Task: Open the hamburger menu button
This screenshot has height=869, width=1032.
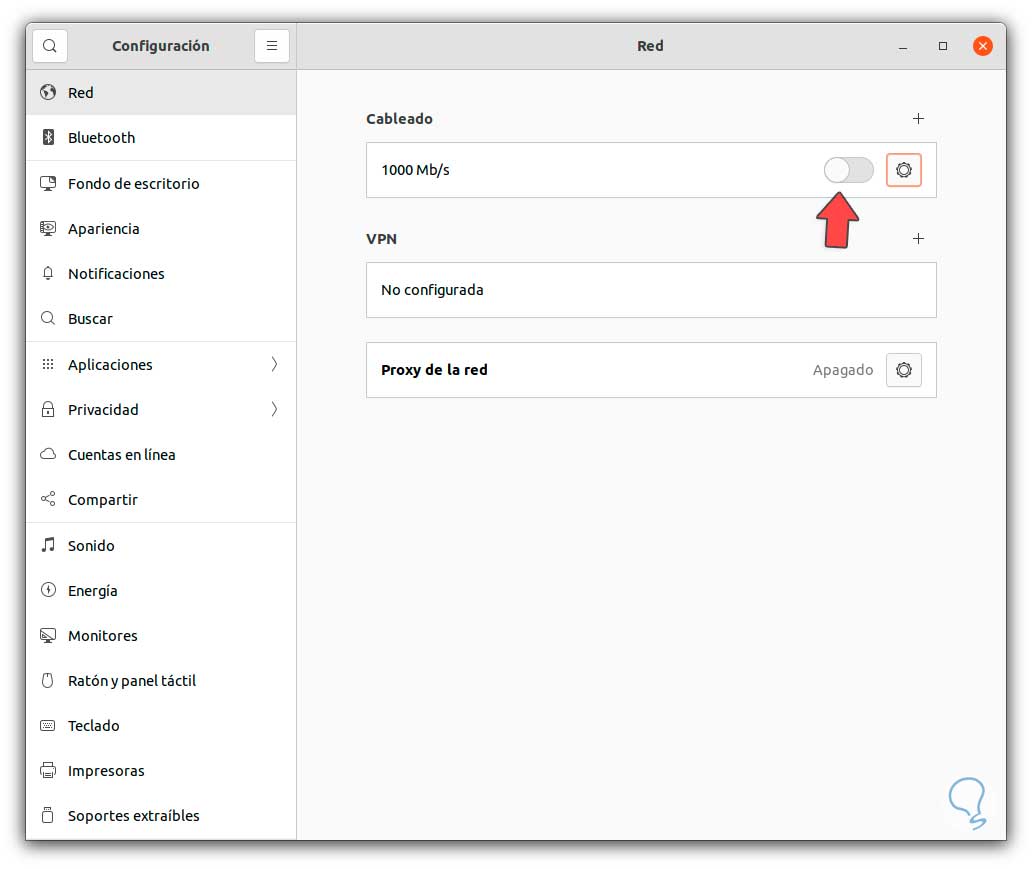Action: click(272, 46)
